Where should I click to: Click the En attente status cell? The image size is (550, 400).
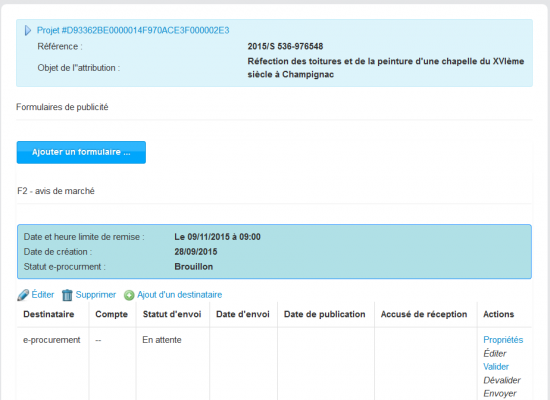(162, 340)
